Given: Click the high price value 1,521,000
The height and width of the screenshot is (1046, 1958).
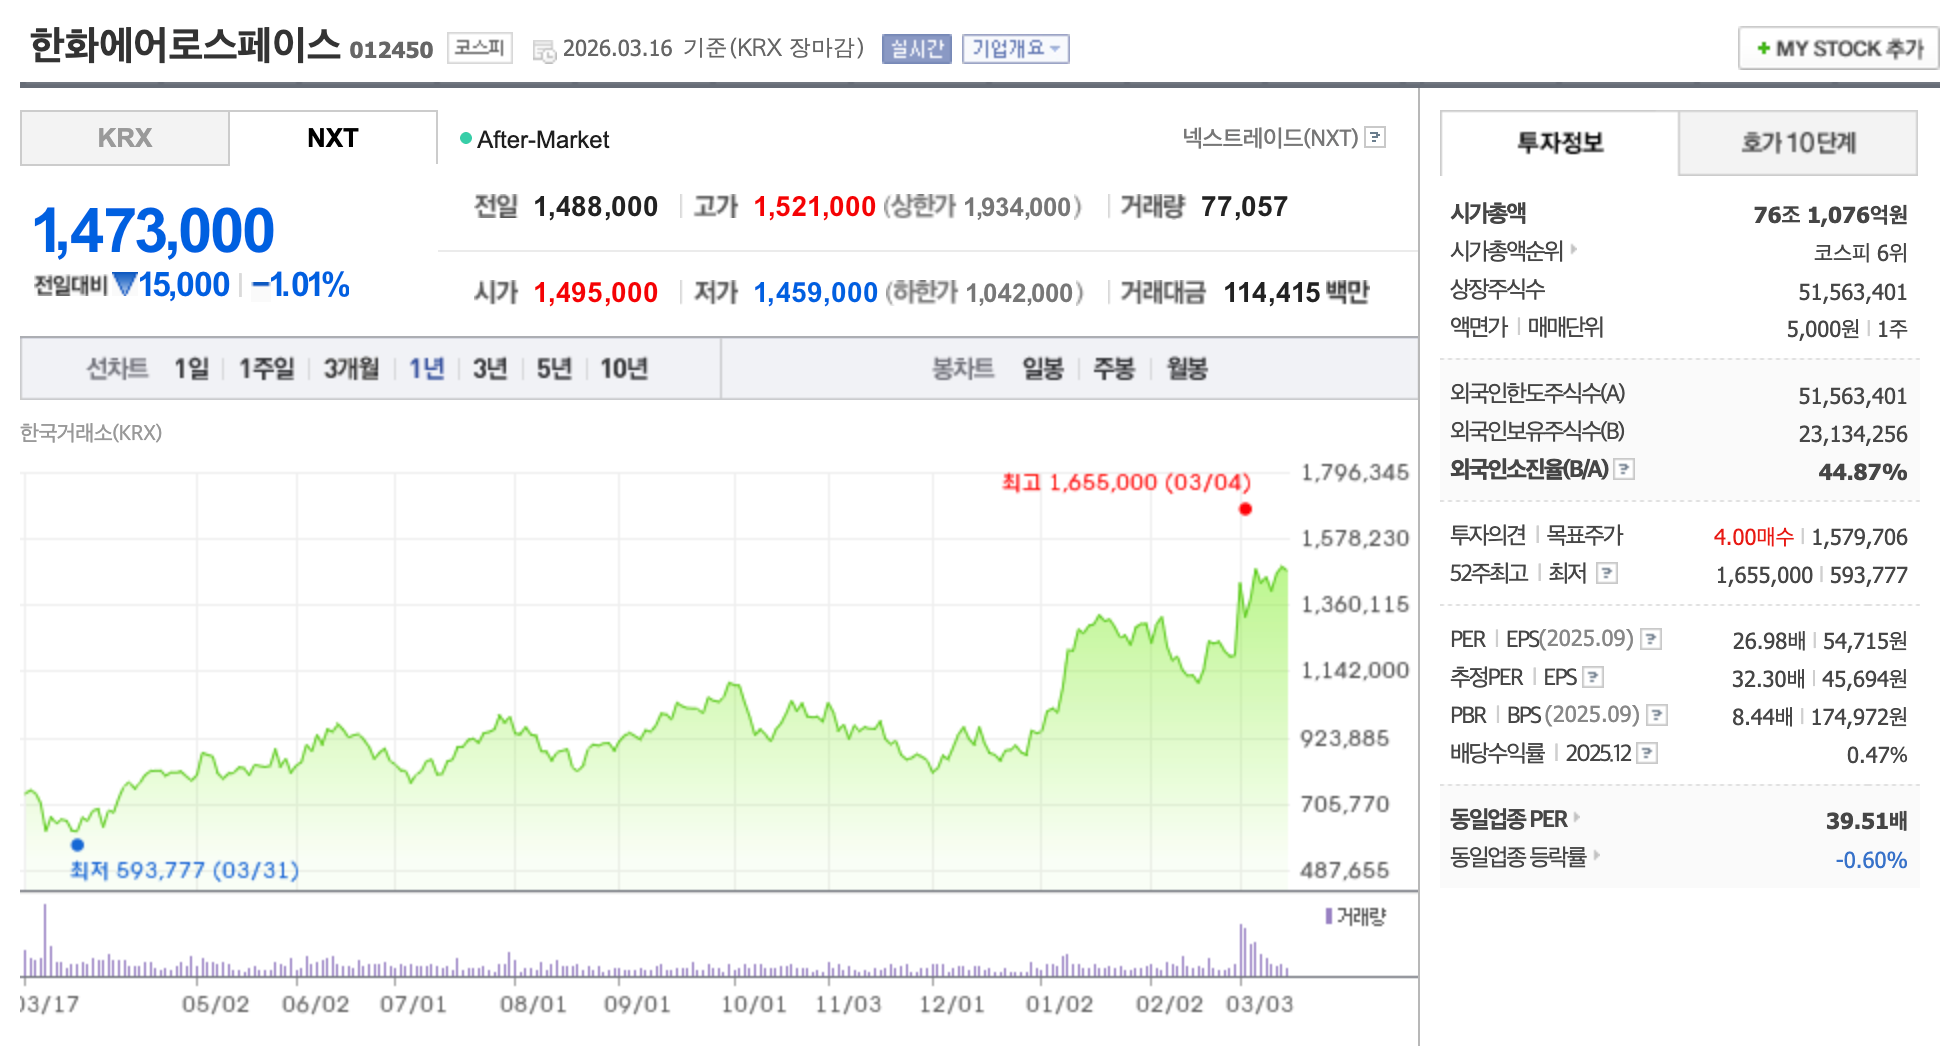Looking at the screenshot, I should 815,207.
